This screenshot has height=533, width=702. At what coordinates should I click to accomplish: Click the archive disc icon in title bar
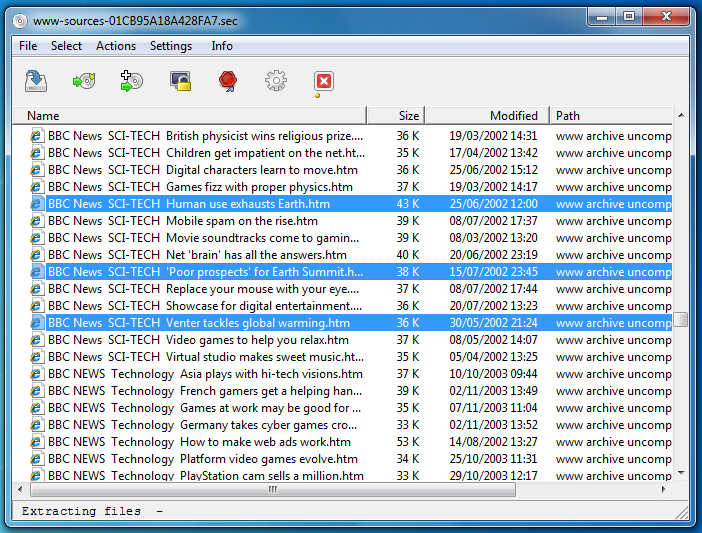click(x=20, y=21)
